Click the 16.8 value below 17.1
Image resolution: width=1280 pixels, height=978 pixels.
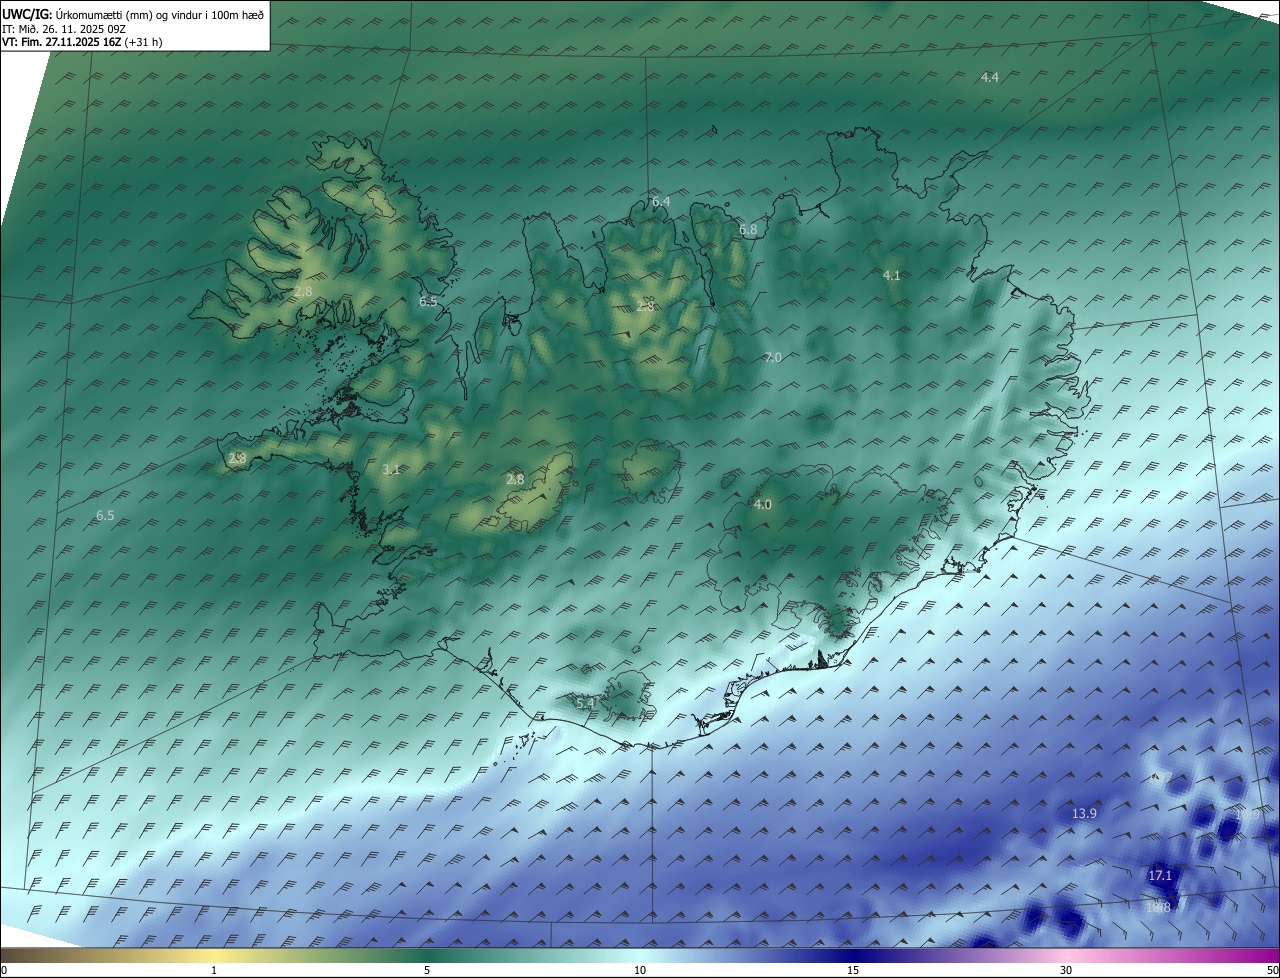[x=1158, y=908]
